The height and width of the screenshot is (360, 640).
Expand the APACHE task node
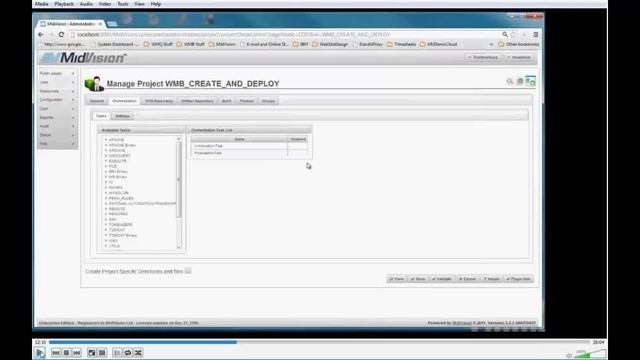(106, 140)
